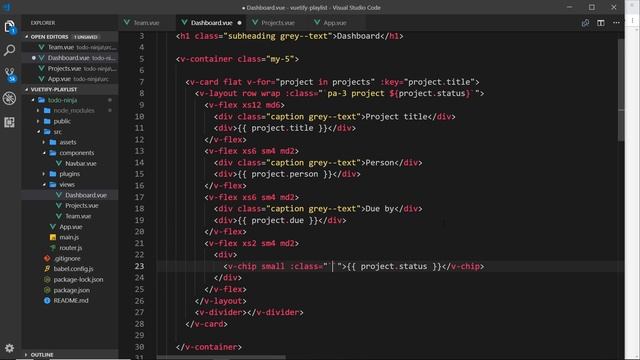Screen dimensions: 640x360
Task: Click line number 7 in the gutter
Action: [142, 82]
